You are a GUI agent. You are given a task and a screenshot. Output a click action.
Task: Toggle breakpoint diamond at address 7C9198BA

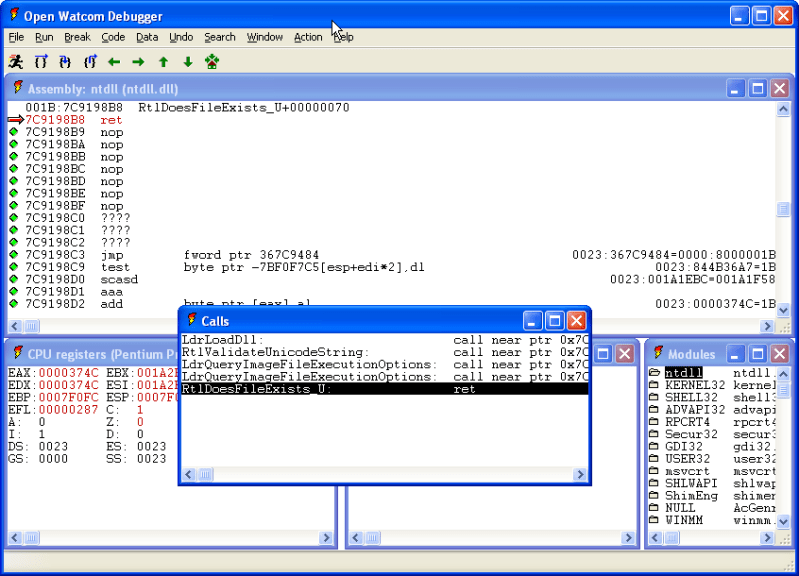click(x=14, y=144)
